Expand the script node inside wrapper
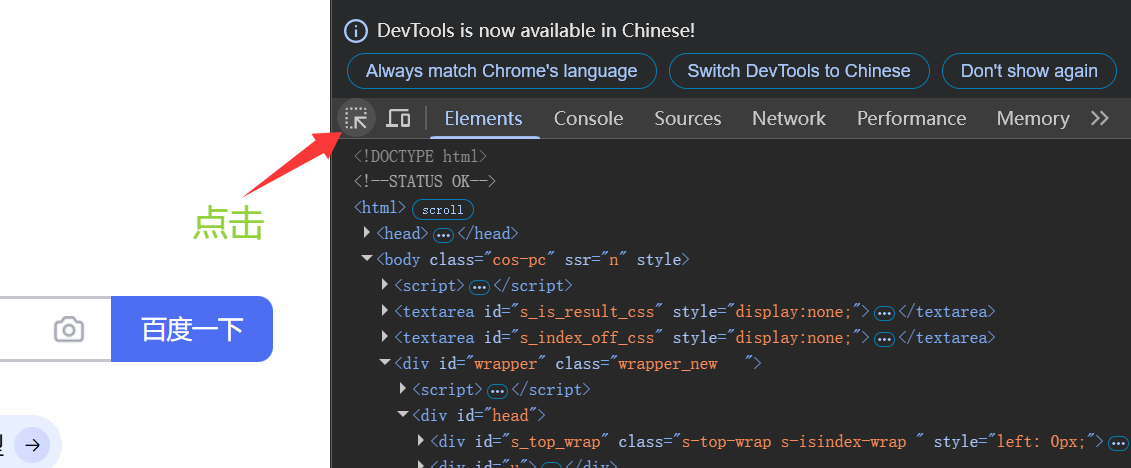Screen dimensions: 1131x468 403,388
